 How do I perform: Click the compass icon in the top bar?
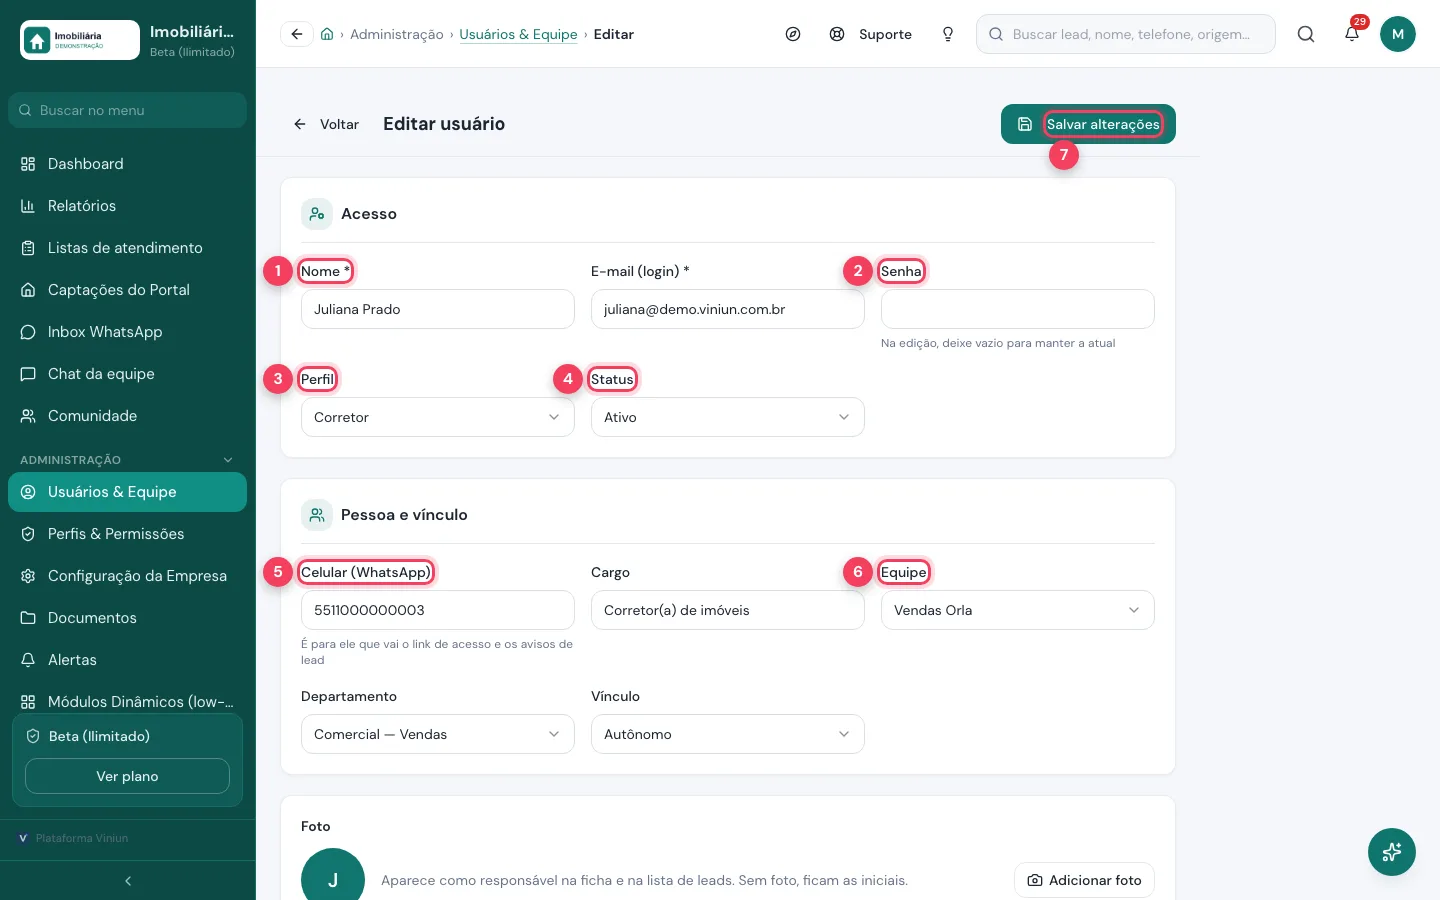(793, 34)
